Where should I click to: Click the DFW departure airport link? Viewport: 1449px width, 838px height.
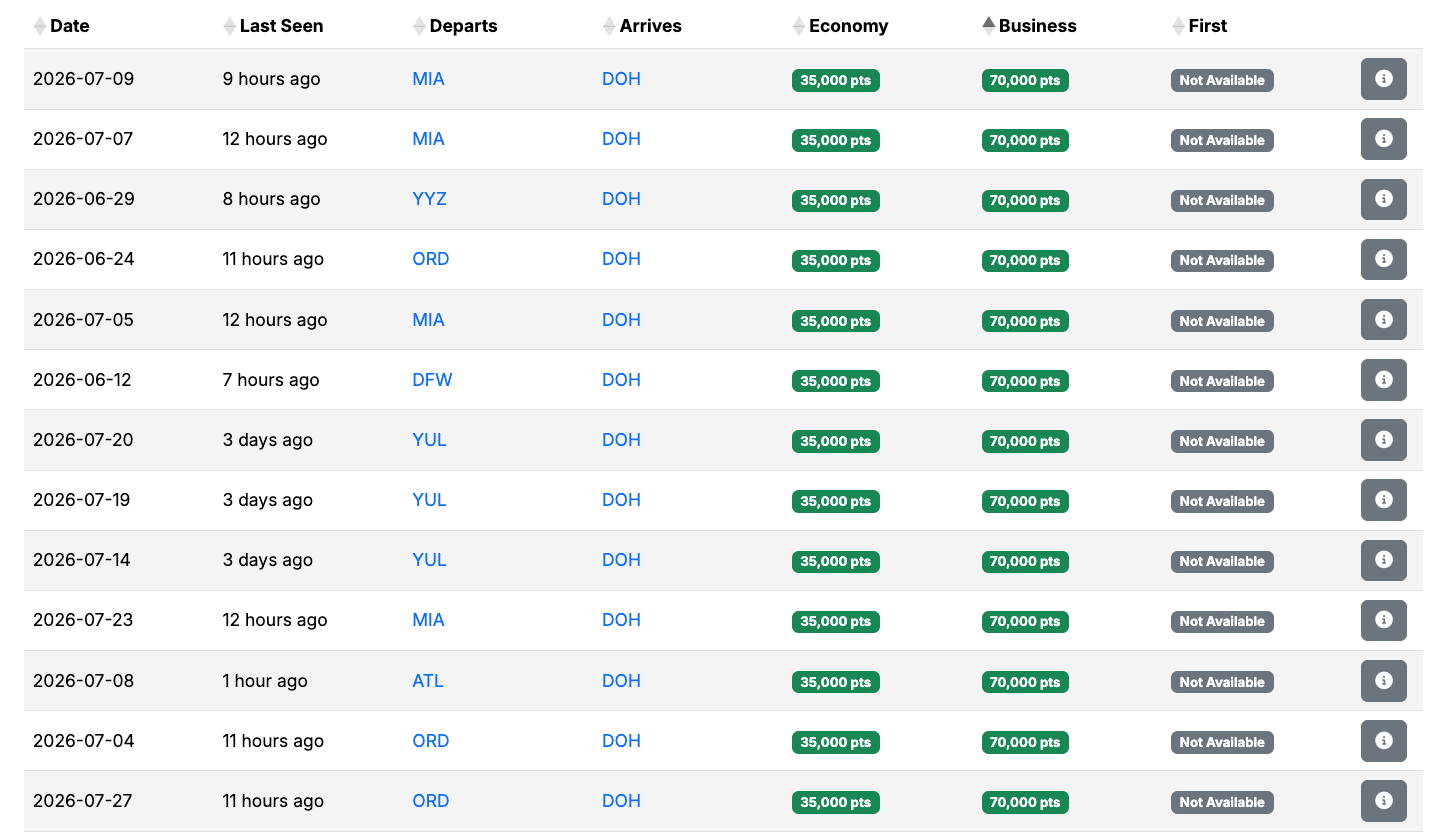(x=432, y=380)
